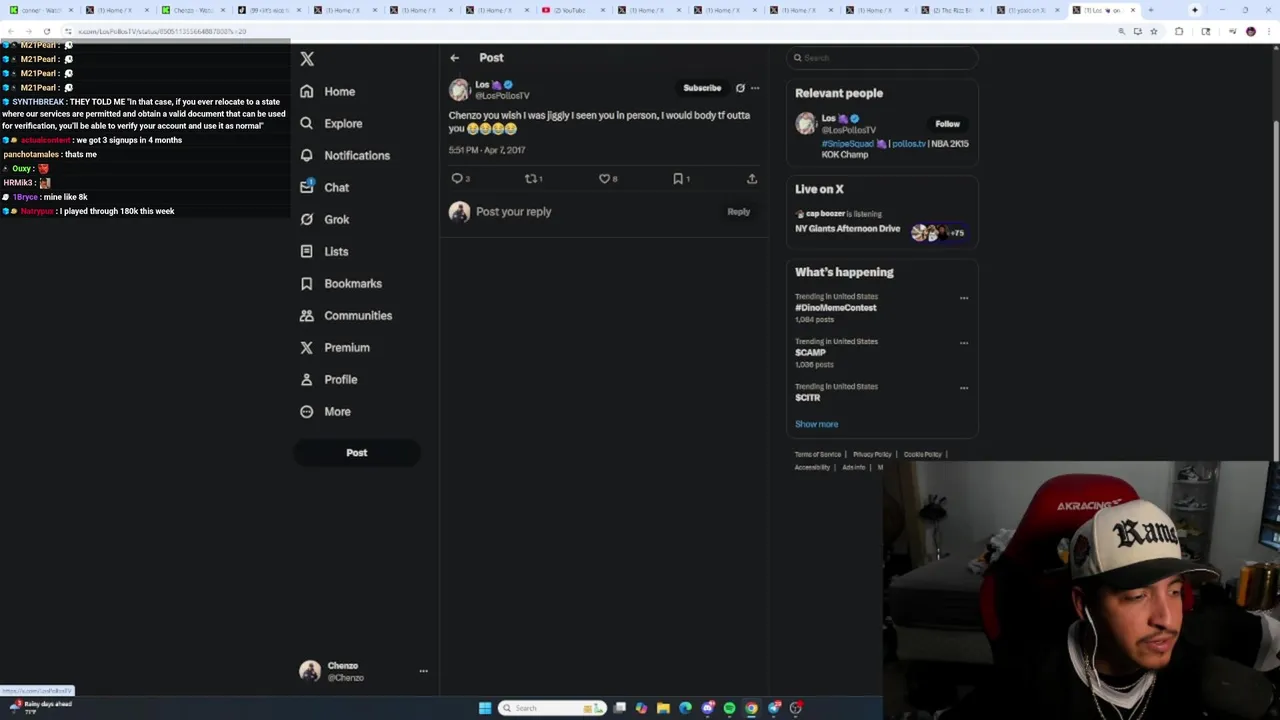Screen dimensions: 1280x720
Task: Open the Windows Start menu
Action: click(x=485, y=708)
